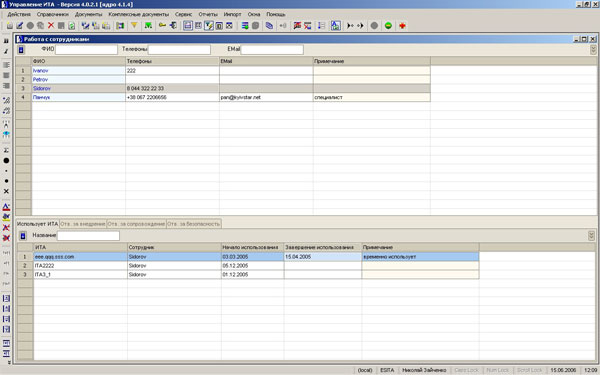Click the exit door arrow toolbar icon
The image size is (600, 375).
pyautogui.click(x=173, y=25)
